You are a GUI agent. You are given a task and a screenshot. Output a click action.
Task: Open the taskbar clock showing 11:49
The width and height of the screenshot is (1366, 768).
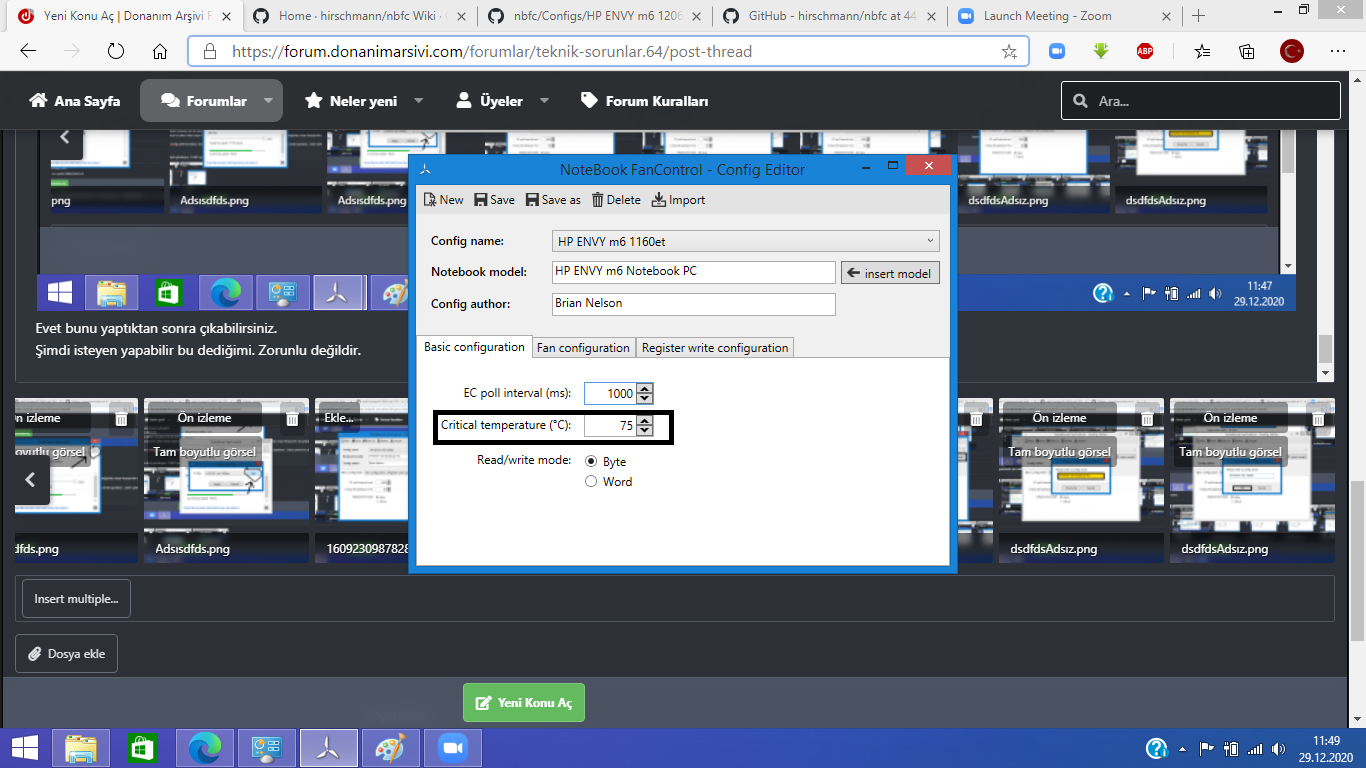click(1325, 748)
